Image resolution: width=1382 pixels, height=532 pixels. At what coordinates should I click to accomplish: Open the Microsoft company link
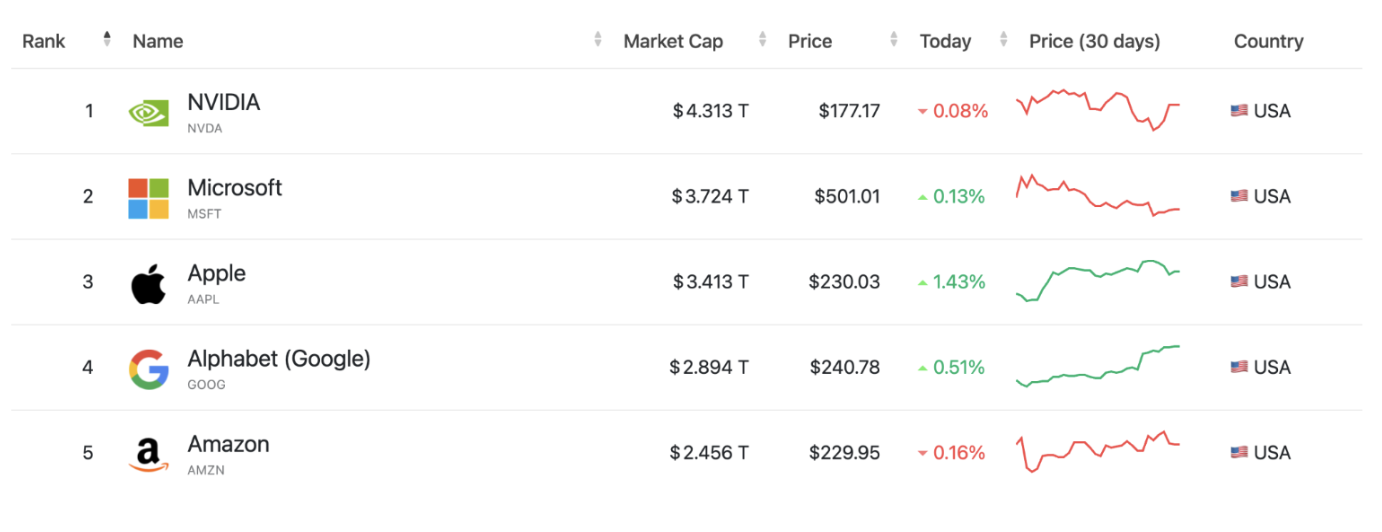235,187
